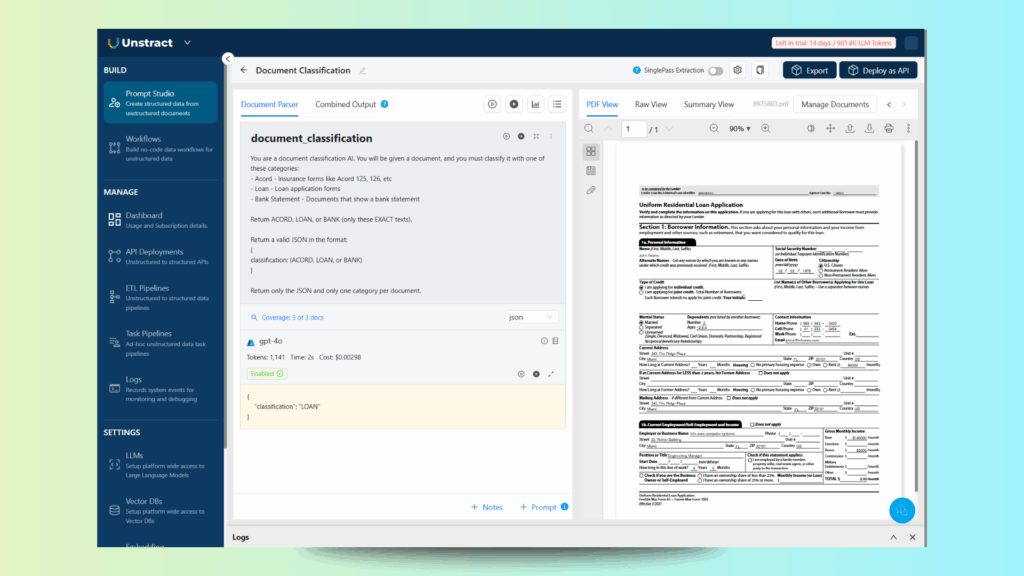This screenshot has width=1024, height=576.
Task: Open the token usage chart icon
Action: click(x=536, y=104)
